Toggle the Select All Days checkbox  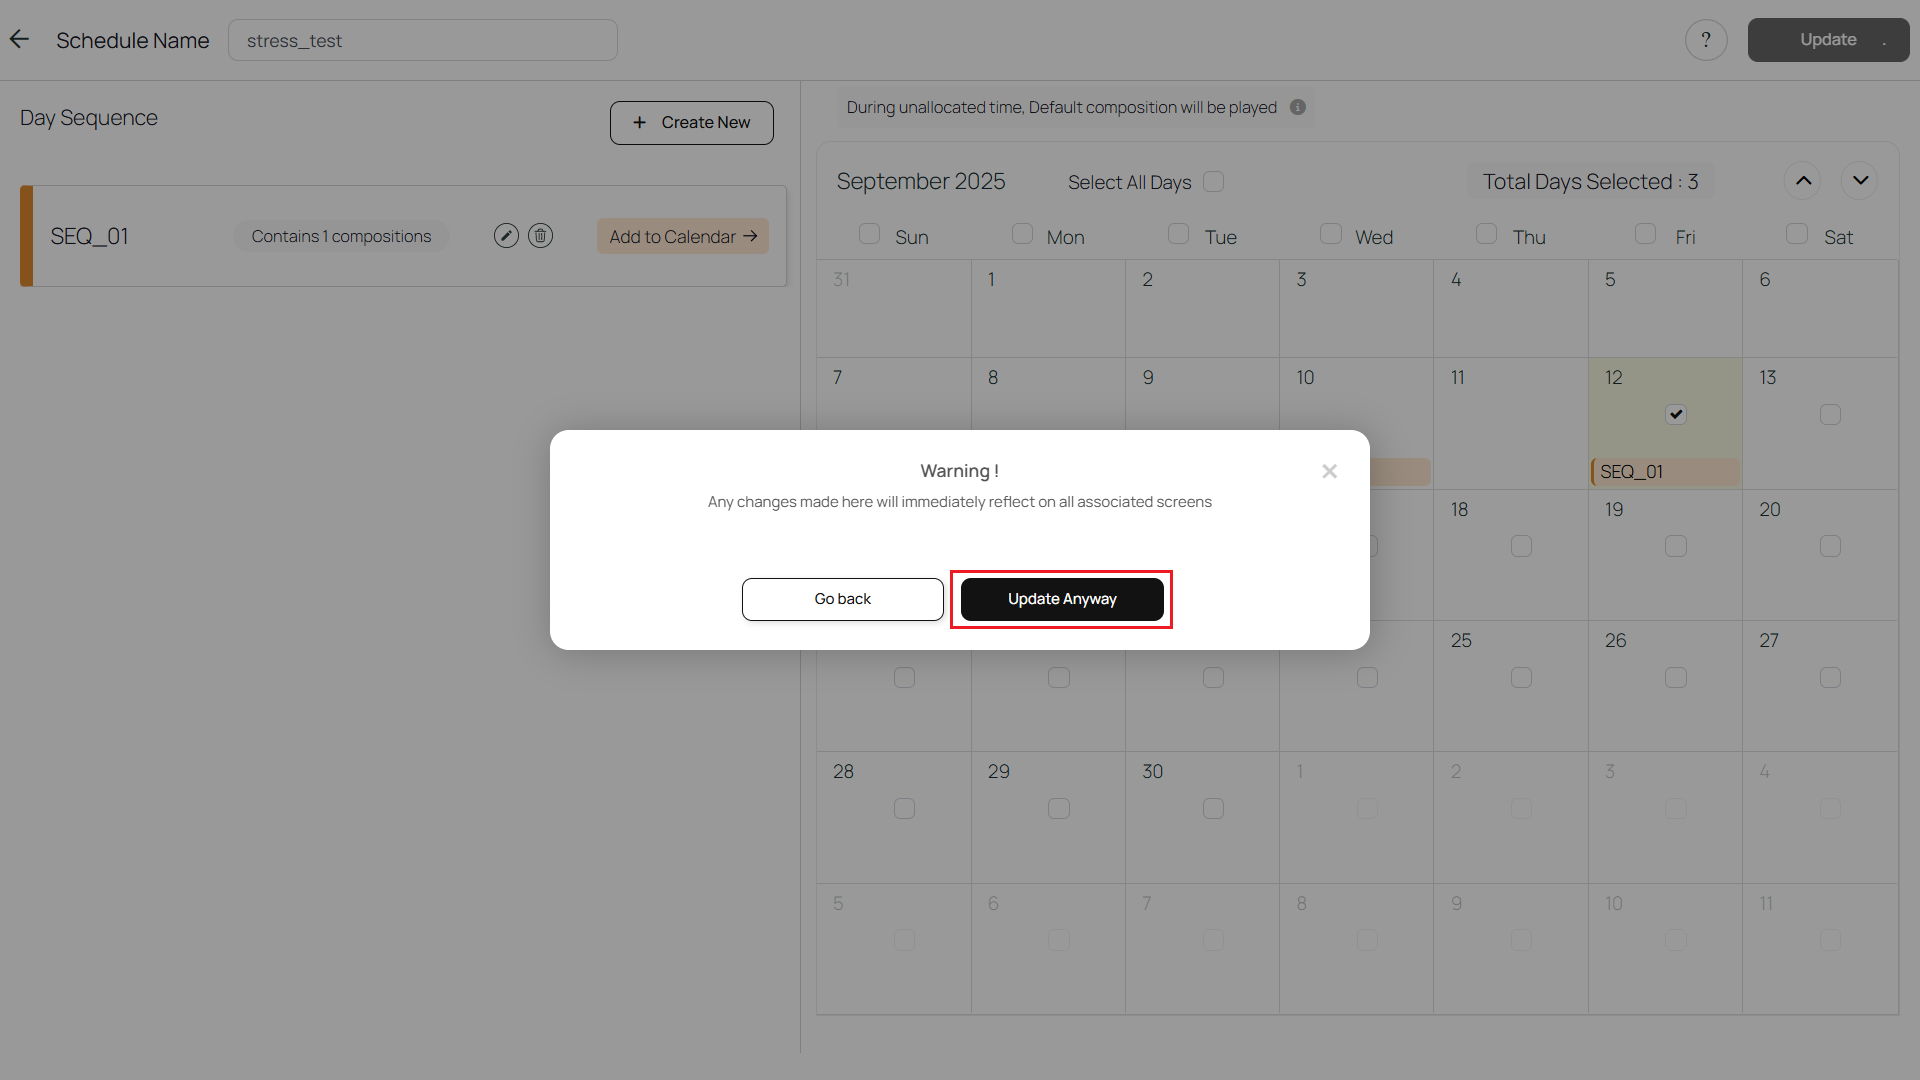click(x=1213, y=182)
